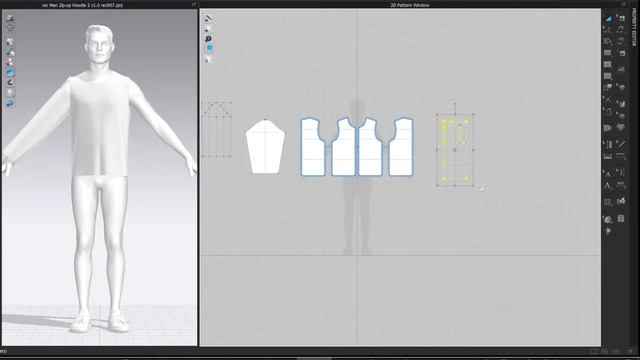Toggle the blue highlighted icon in 2D window toolbar
The image size is (640, 360).
tap(209, 49)
